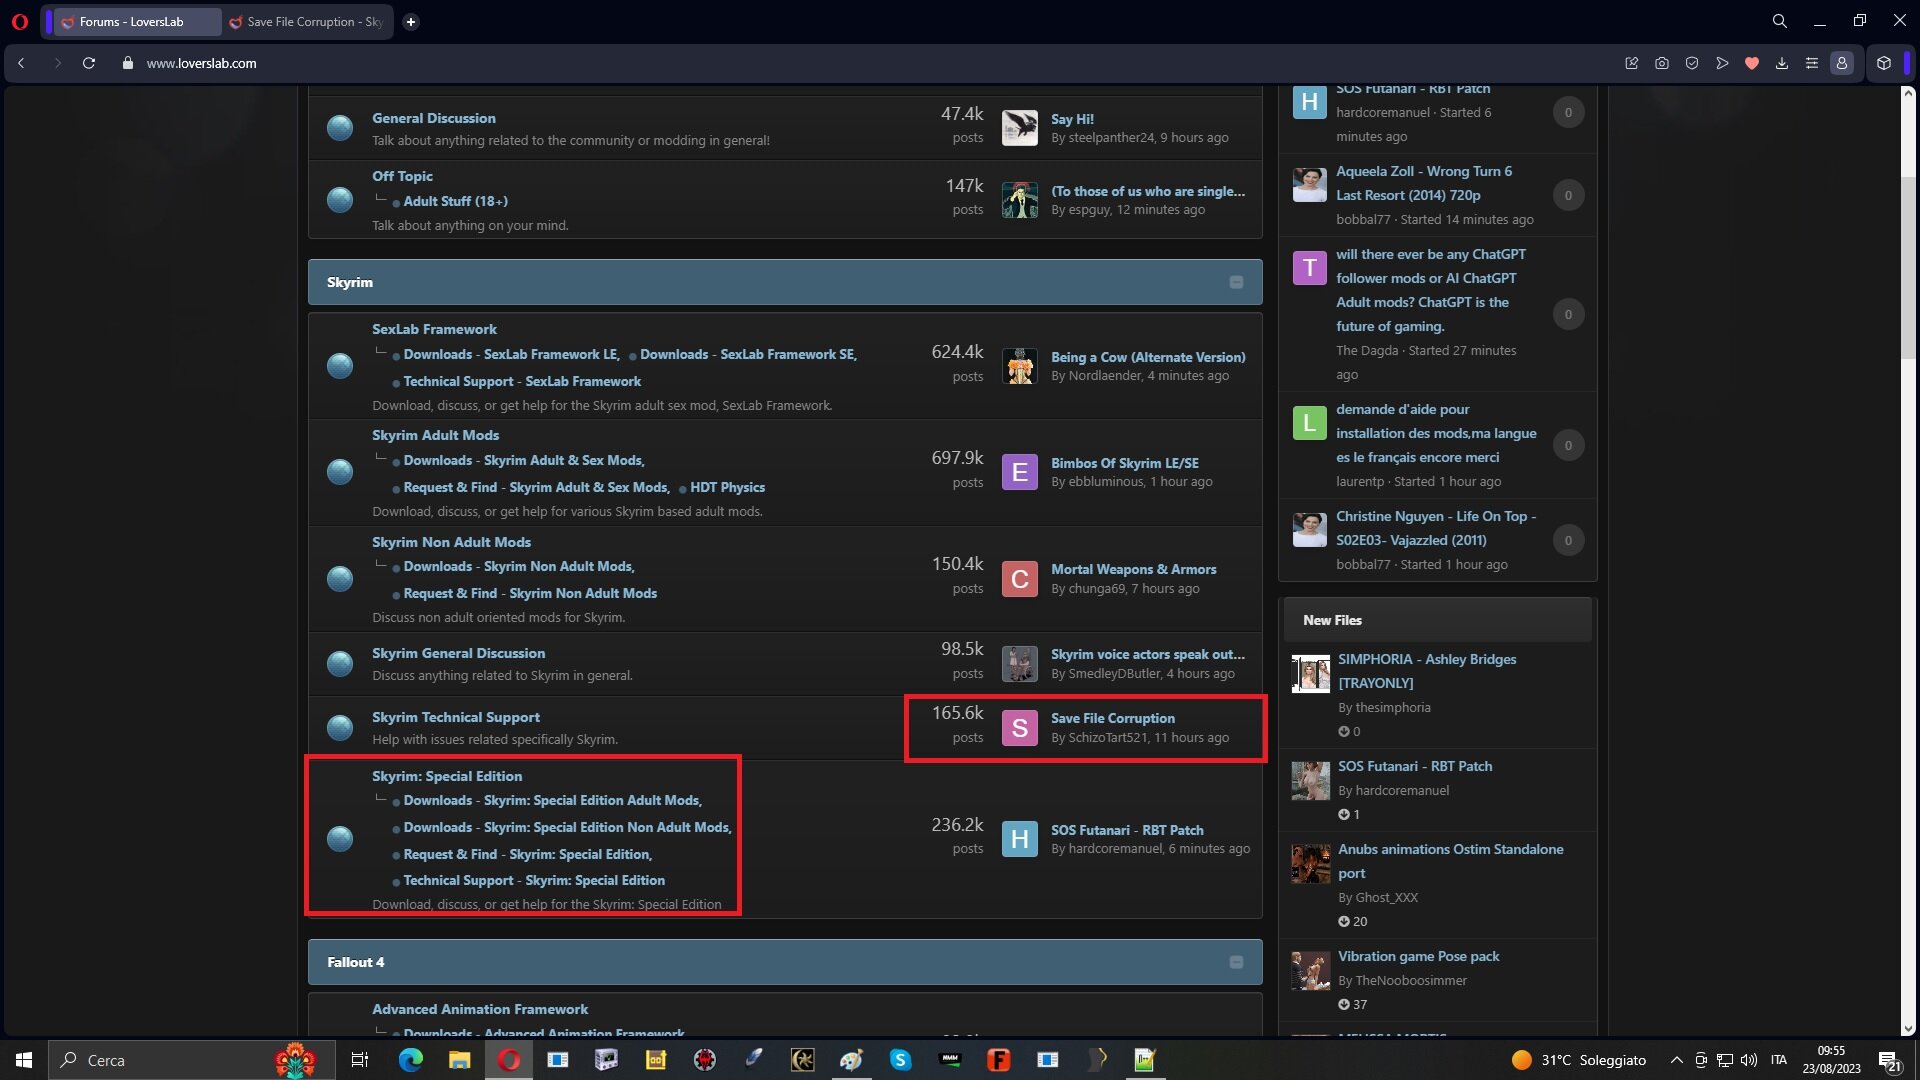Open Microsoft Edge from the taskbar

(x=410, y=1060)
